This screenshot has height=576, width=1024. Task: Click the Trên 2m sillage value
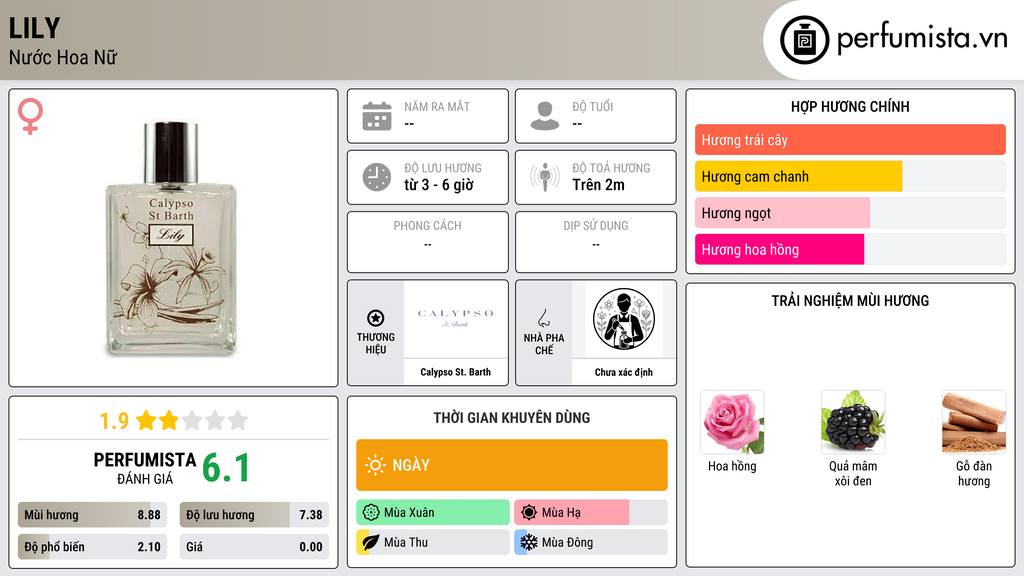(x=598, y=185)
